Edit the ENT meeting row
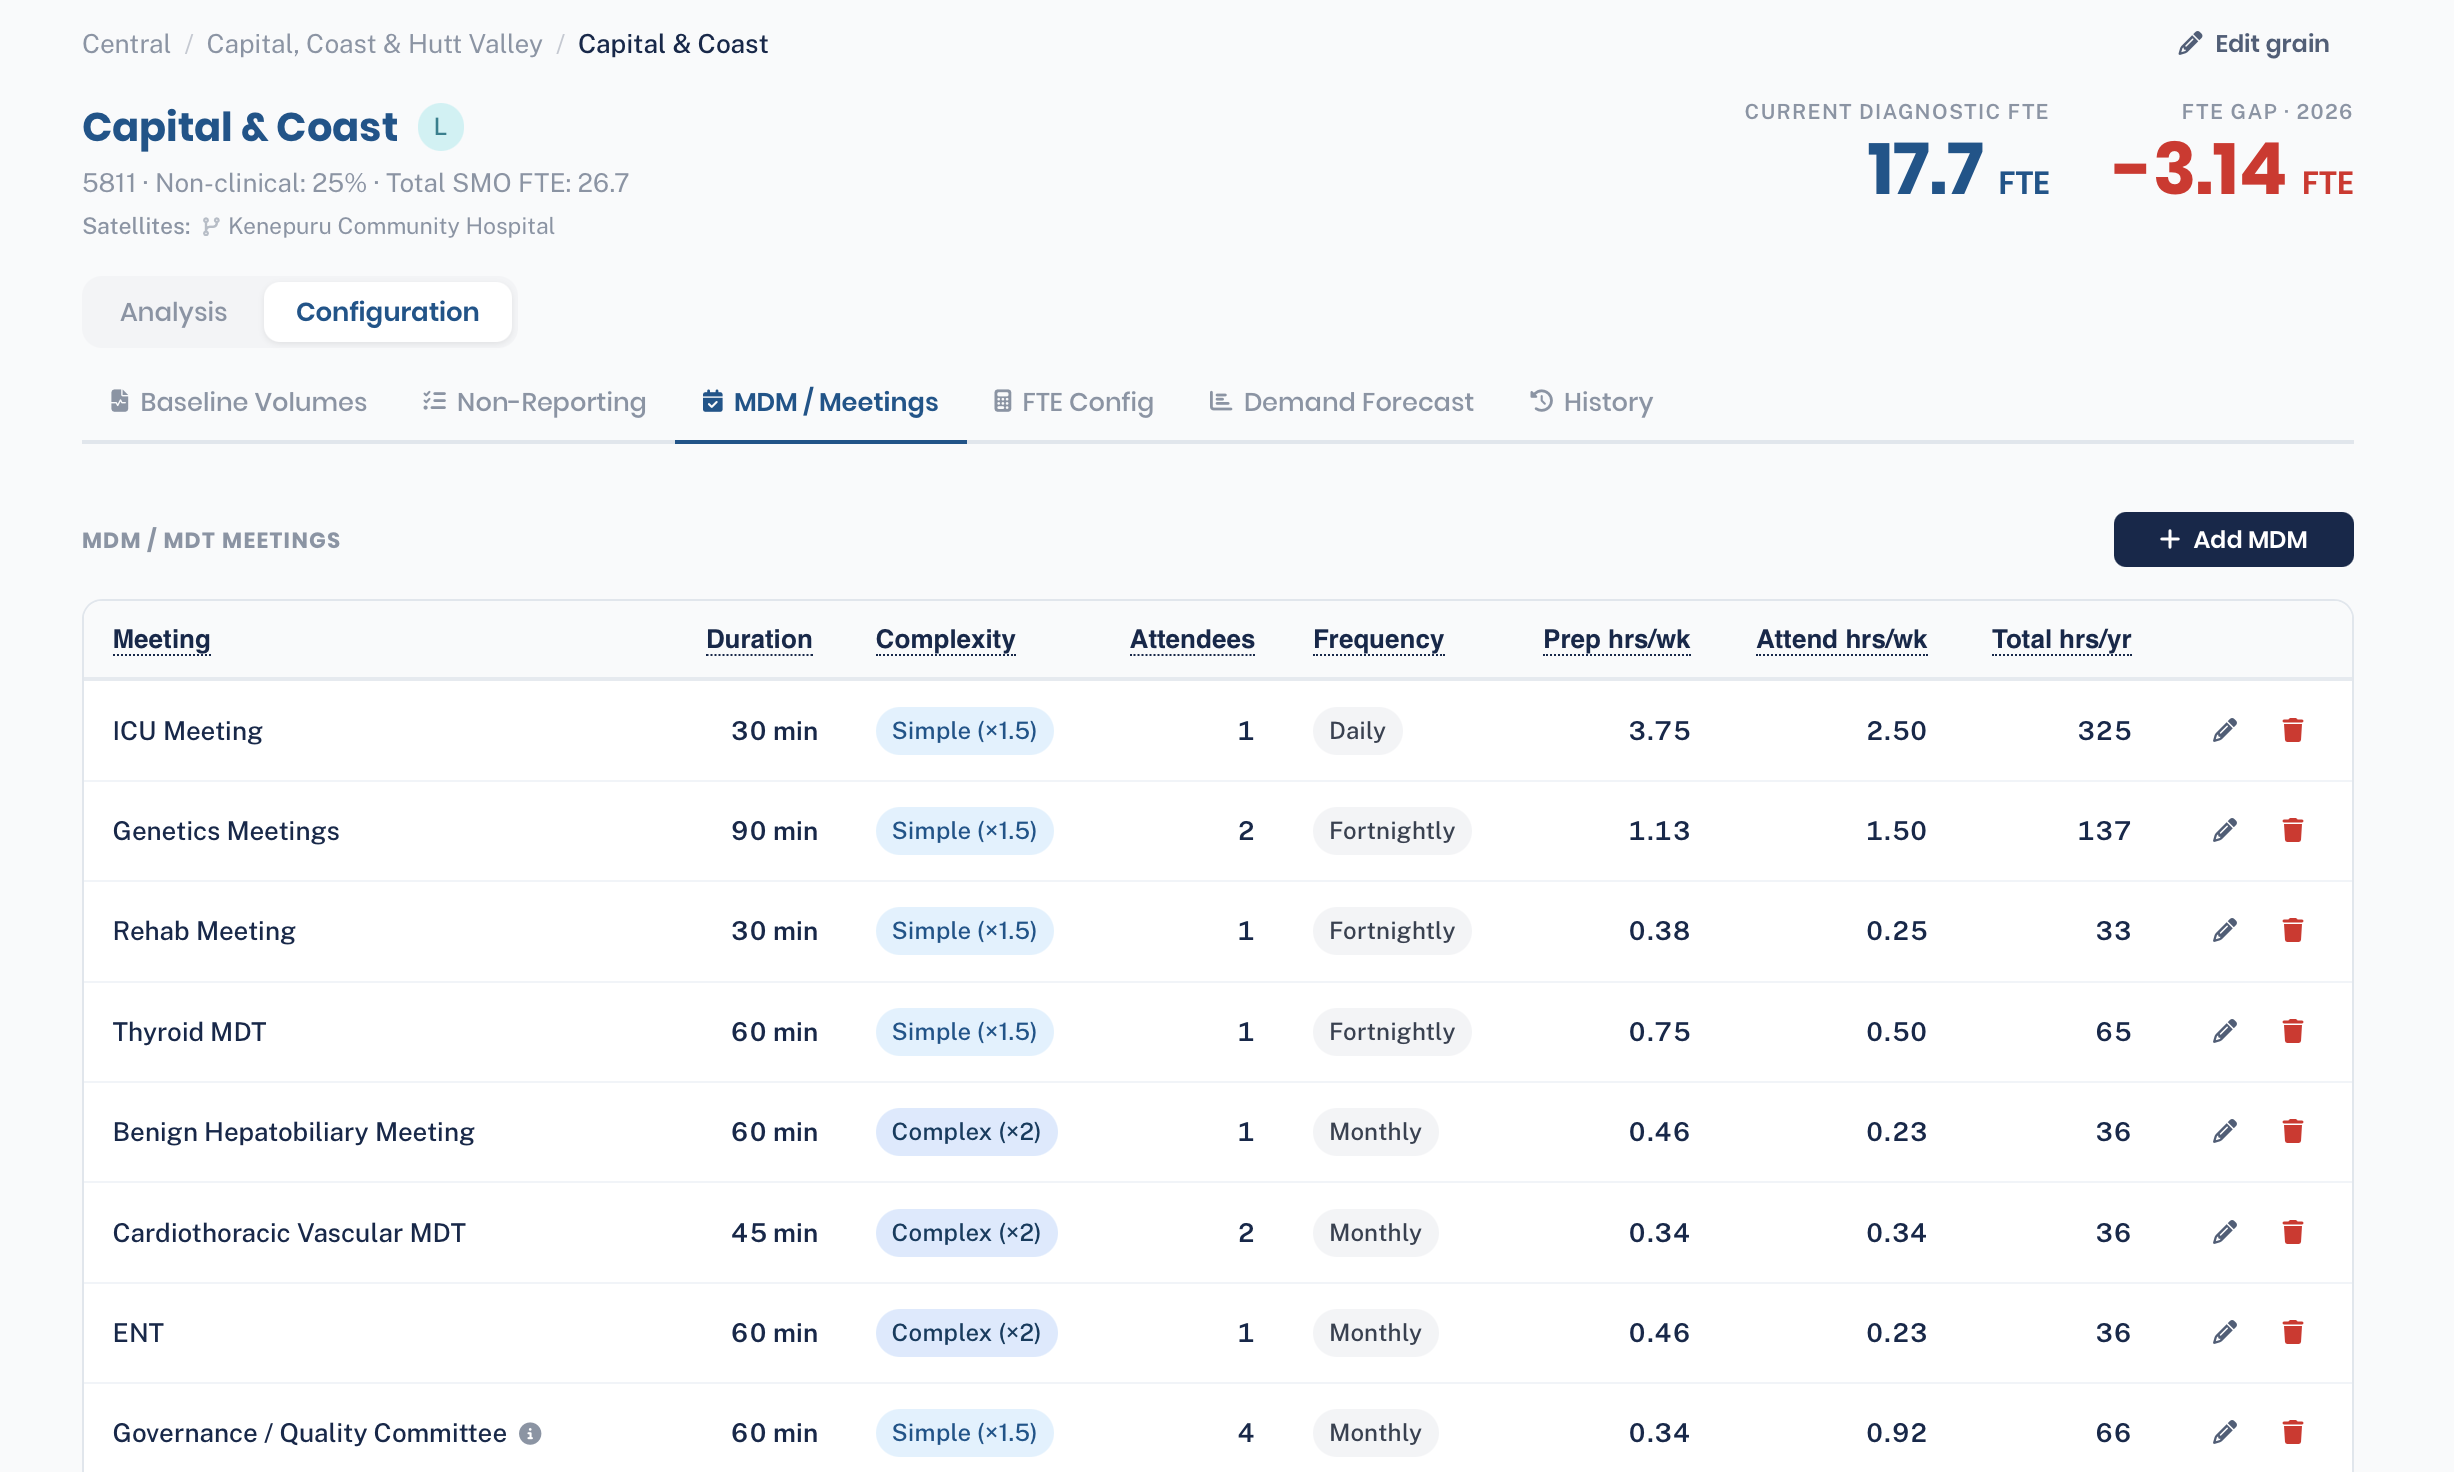2454x1472 pixels. pyautogui.click(x=2224, y=1333)
